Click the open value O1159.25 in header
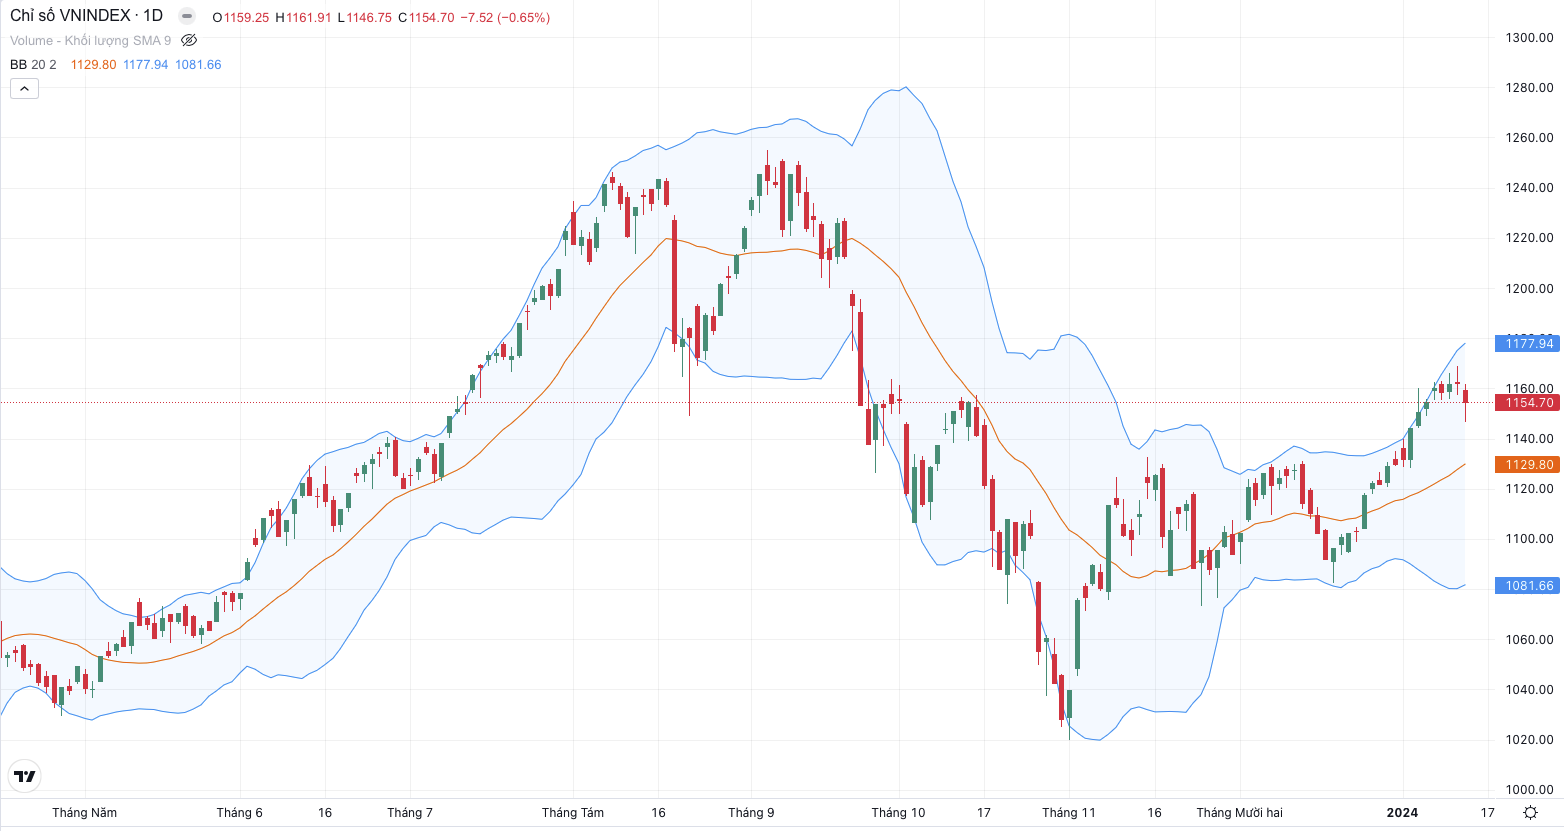Viewport: 1564px width, 831px height. [x=241, y=18]
